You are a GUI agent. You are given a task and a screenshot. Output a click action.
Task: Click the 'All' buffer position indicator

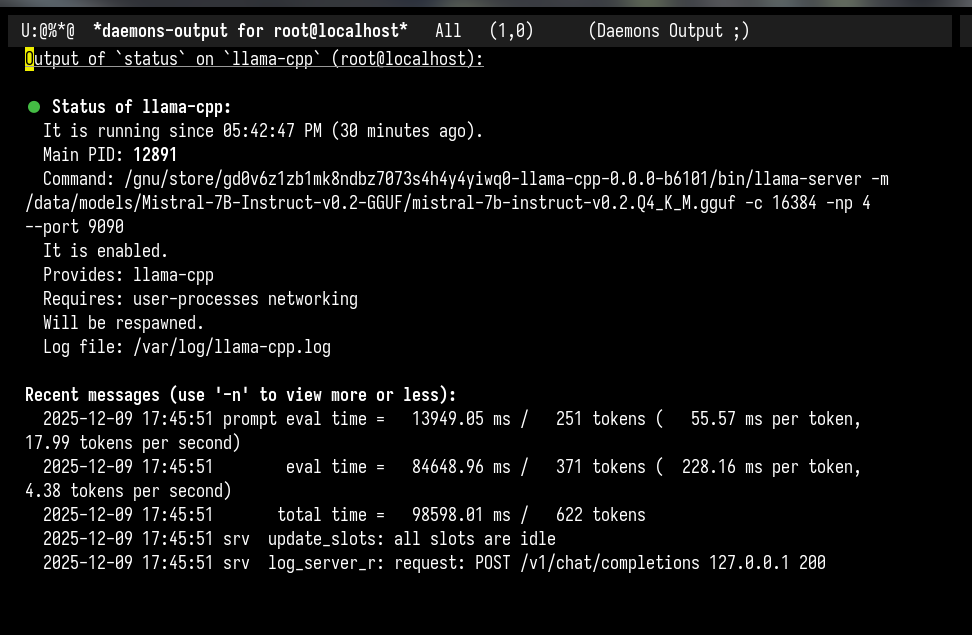click(x=448, y=31)
